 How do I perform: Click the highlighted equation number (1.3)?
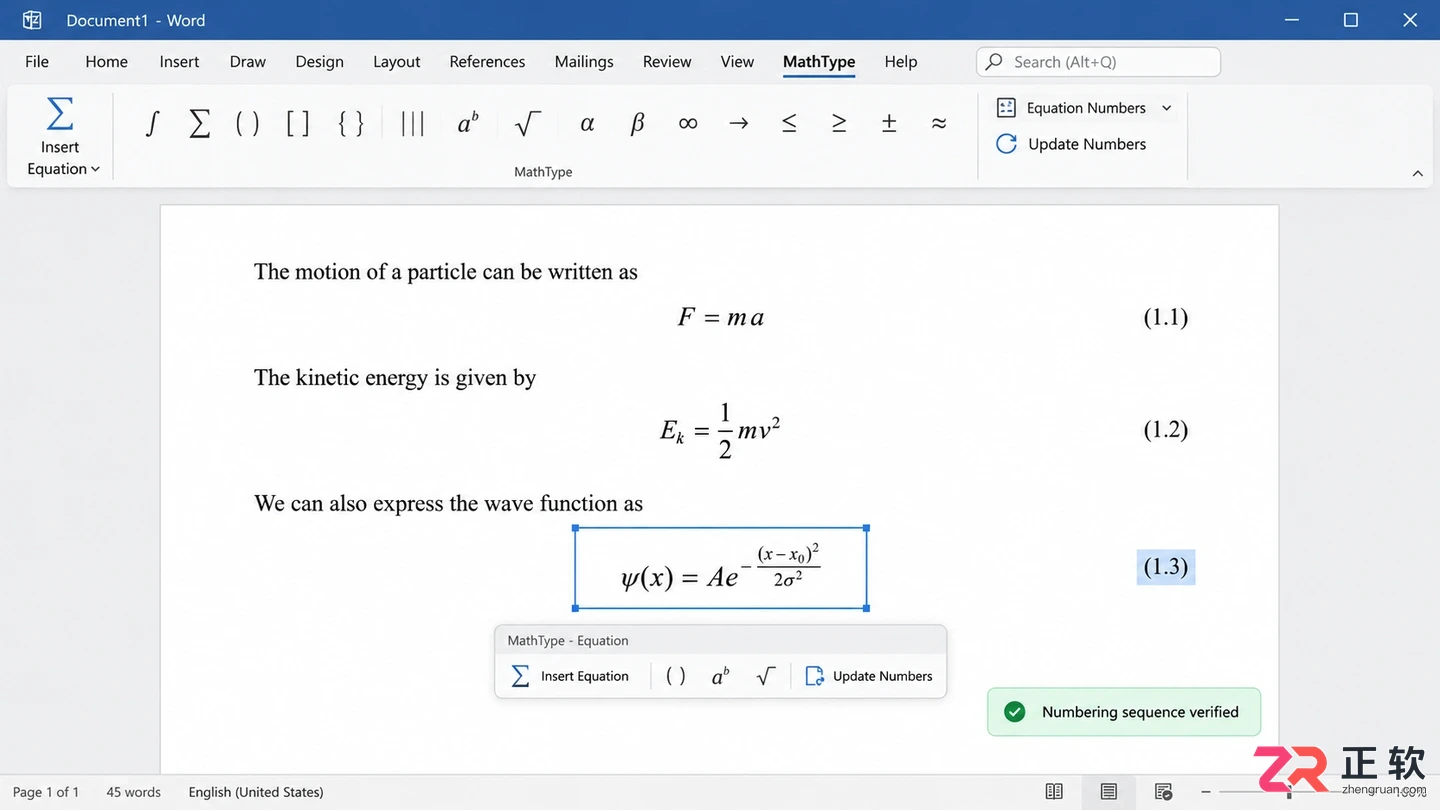point(1166,567)
